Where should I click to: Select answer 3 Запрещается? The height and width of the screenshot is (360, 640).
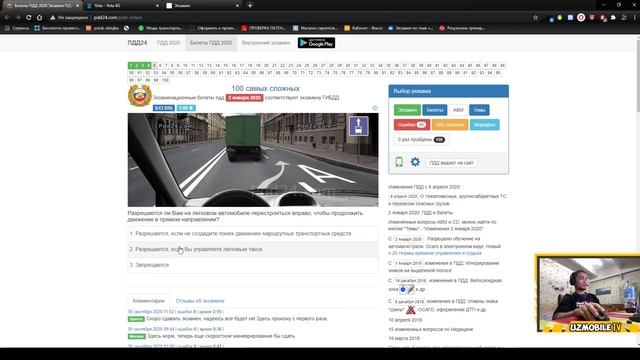click(253, 265)
